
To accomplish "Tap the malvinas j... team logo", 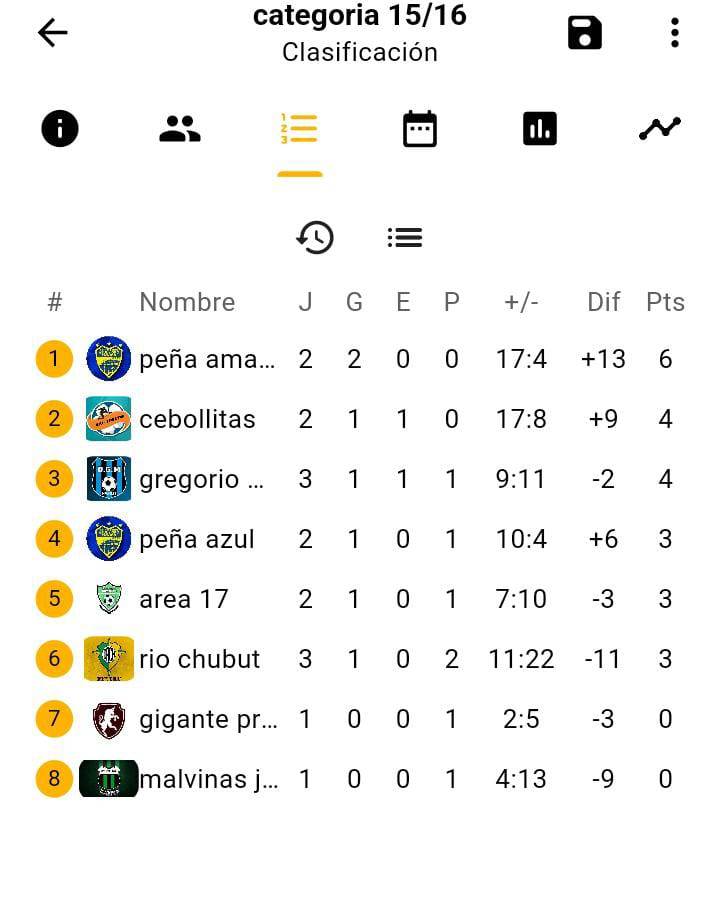I will pyautogui.click(x=108, y=778).
